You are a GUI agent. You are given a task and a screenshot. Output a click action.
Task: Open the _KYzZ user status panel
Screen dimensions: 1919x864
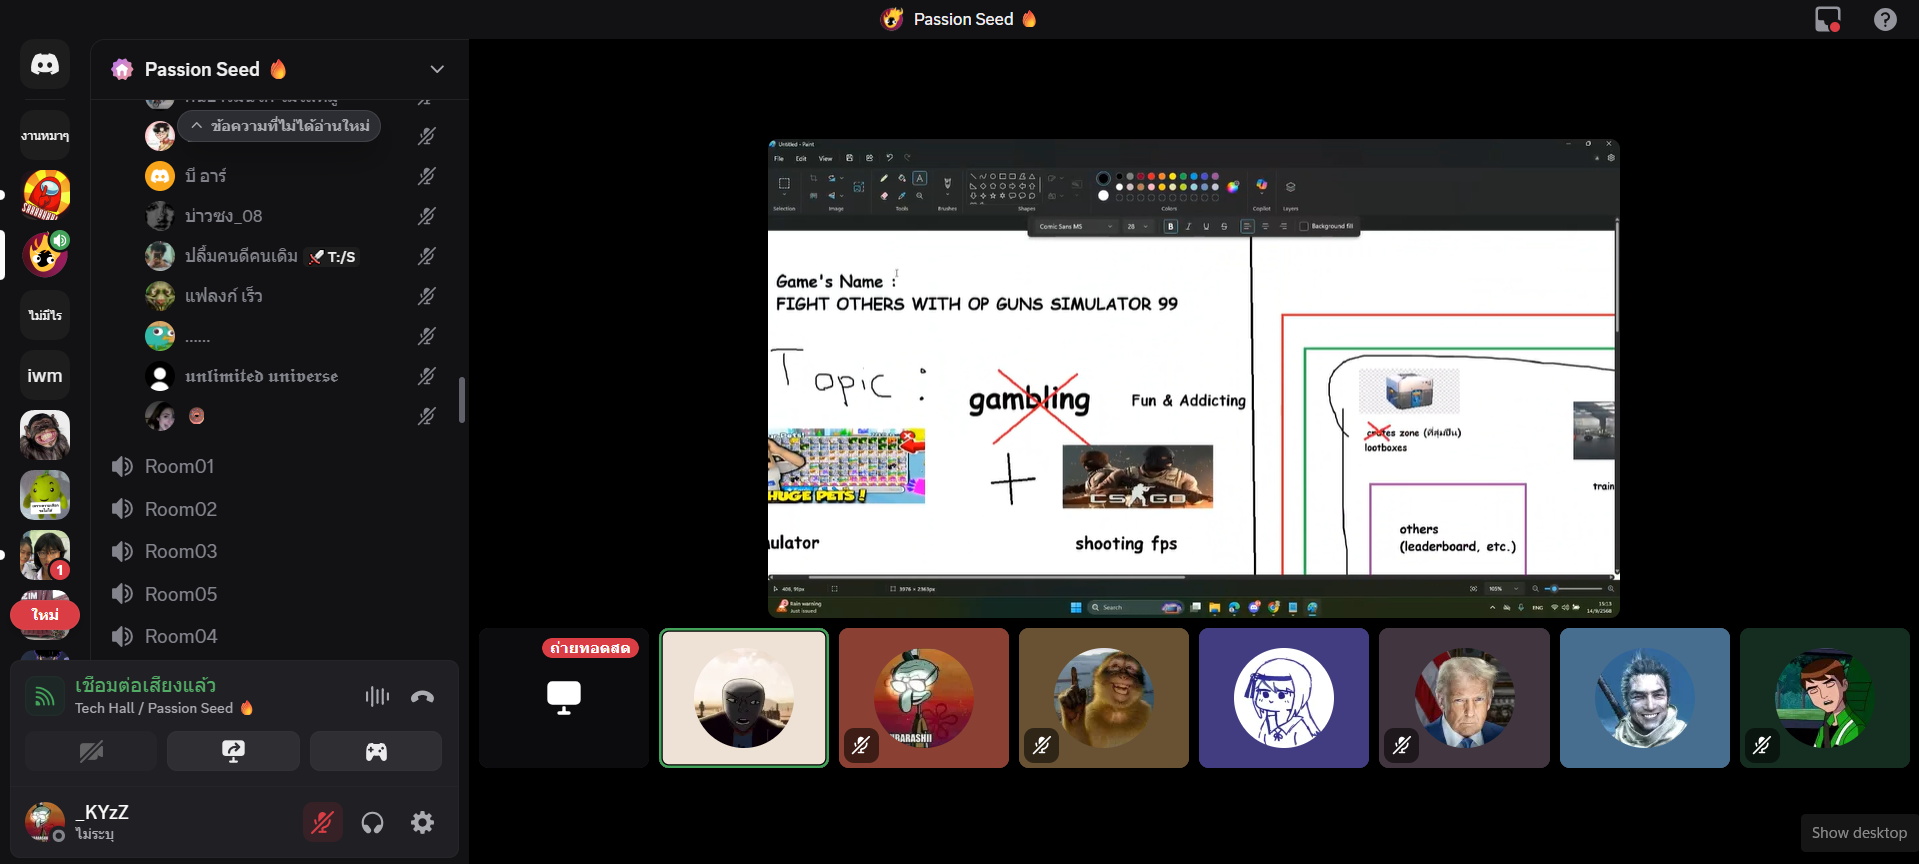100,821
